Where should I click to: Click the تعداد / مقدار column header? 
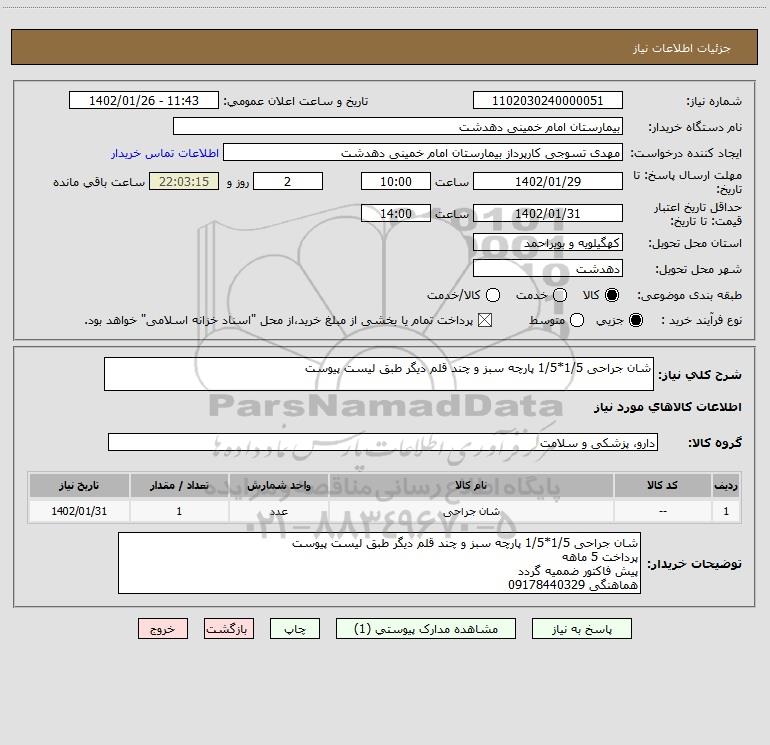coord(179,486)
